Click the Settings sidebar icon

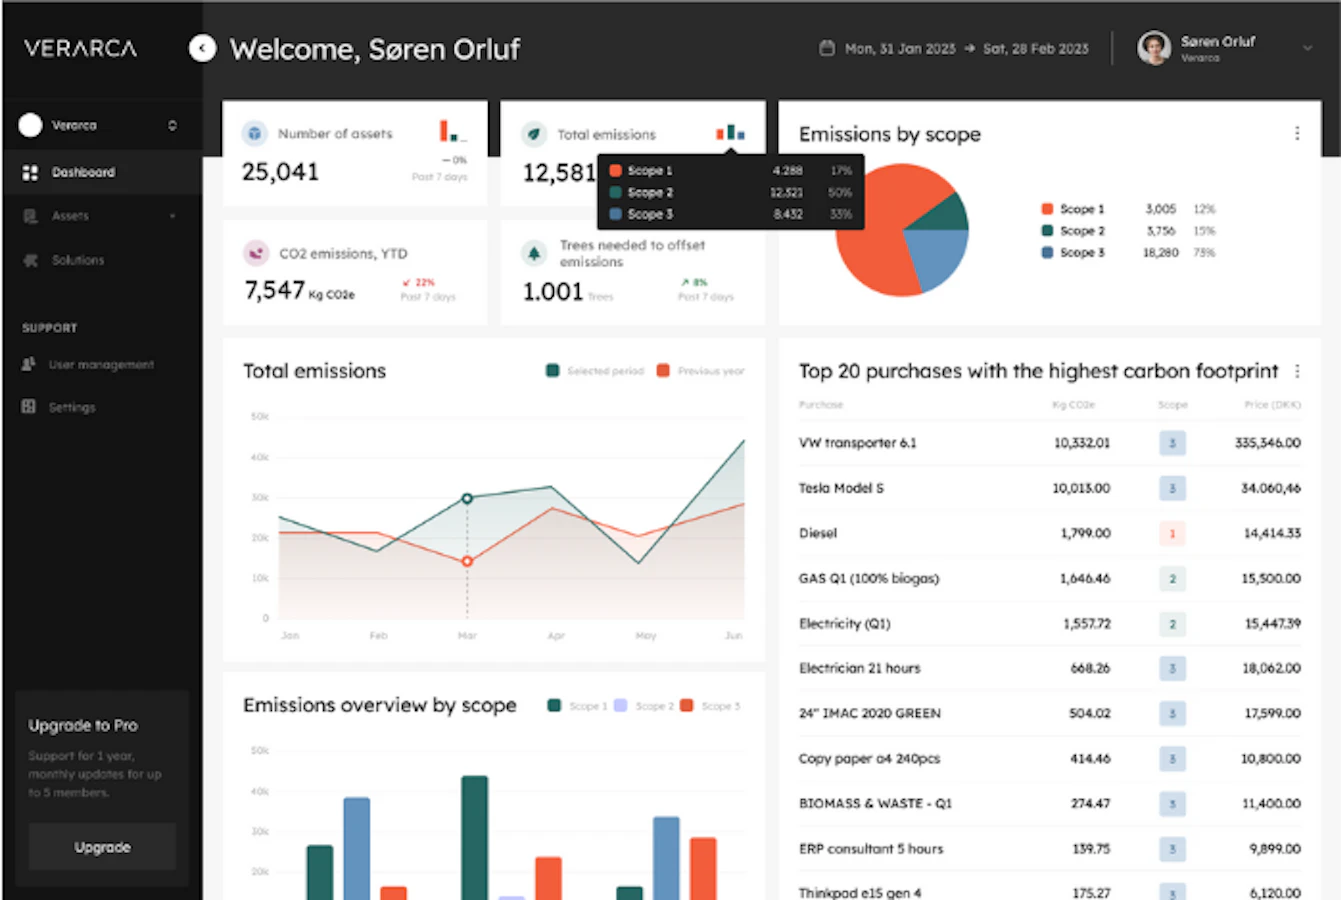[29, 407]
